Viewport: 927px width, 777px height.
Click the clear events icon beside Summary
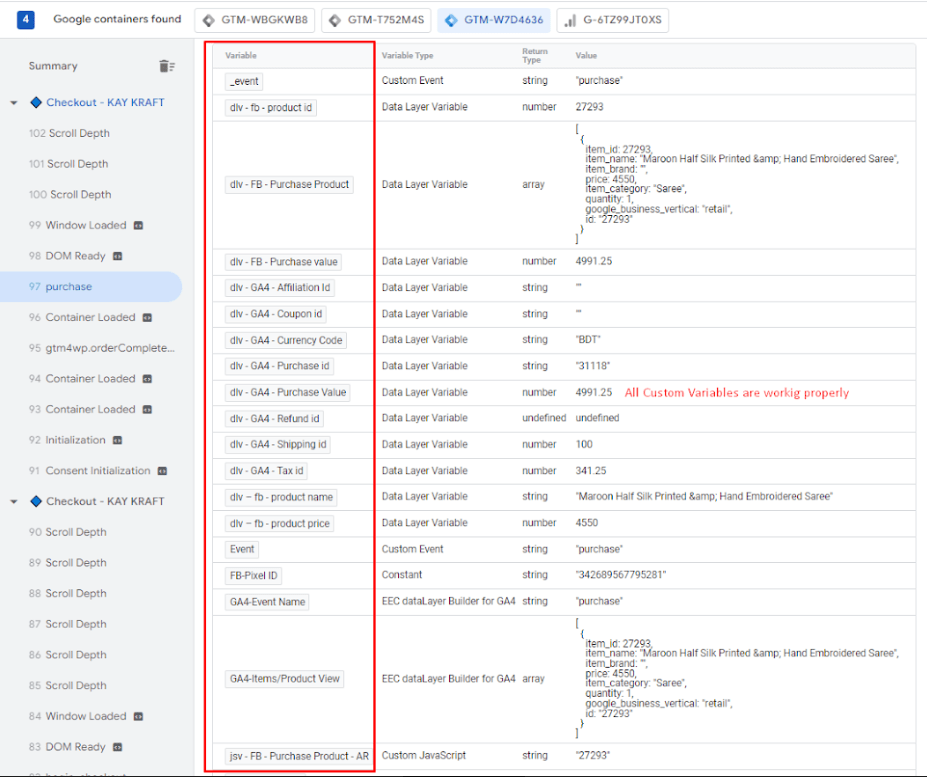tap(167, 66)
